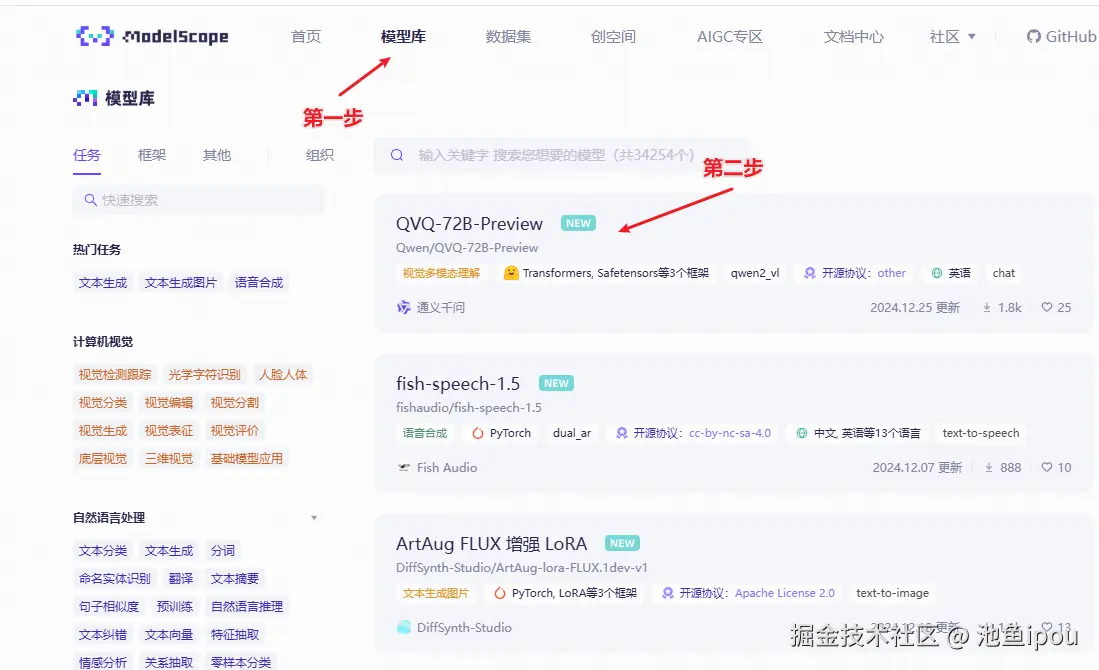
Task: Switch to the 框架 filter tab
Action: click(x=152, y=155)
